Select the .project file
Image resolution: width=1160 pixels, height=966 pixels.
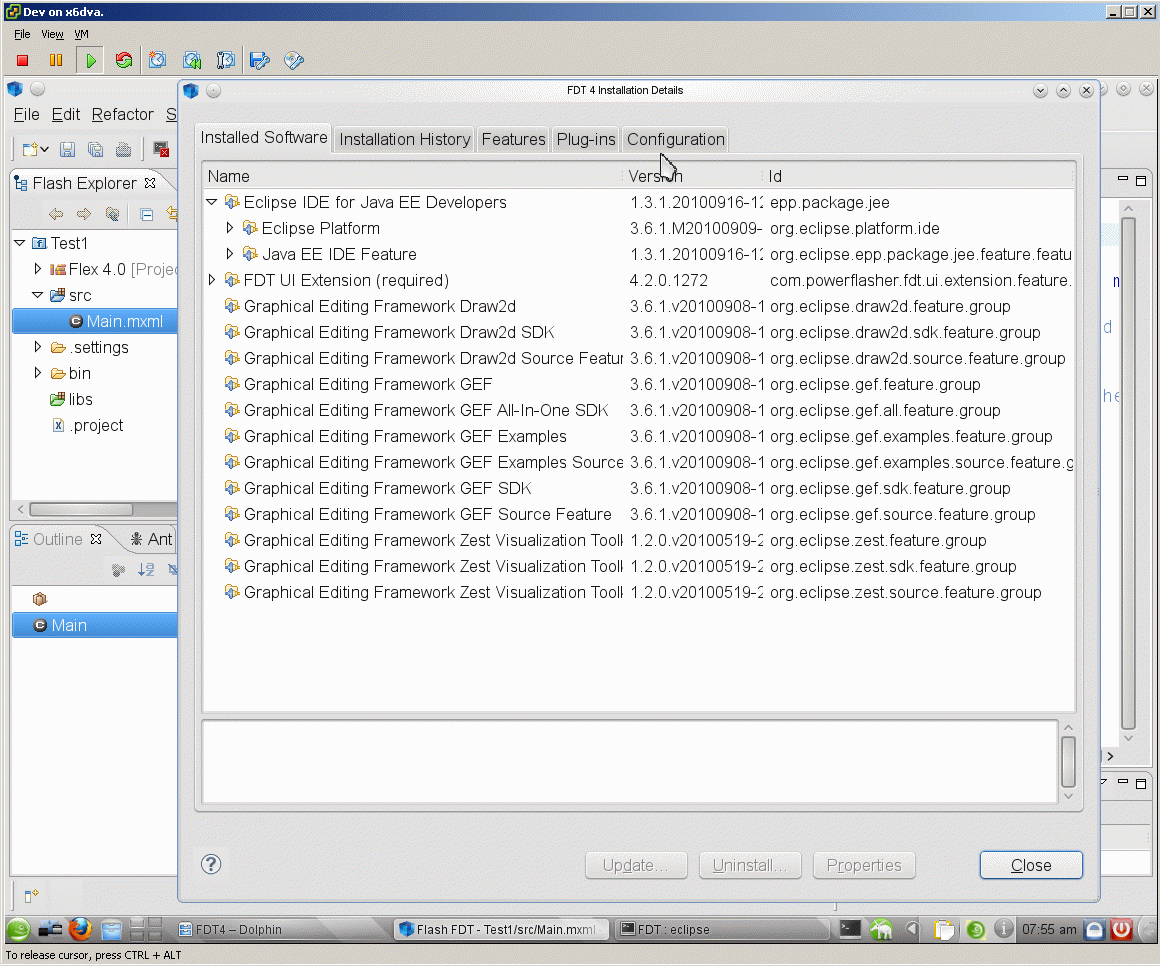96,425
